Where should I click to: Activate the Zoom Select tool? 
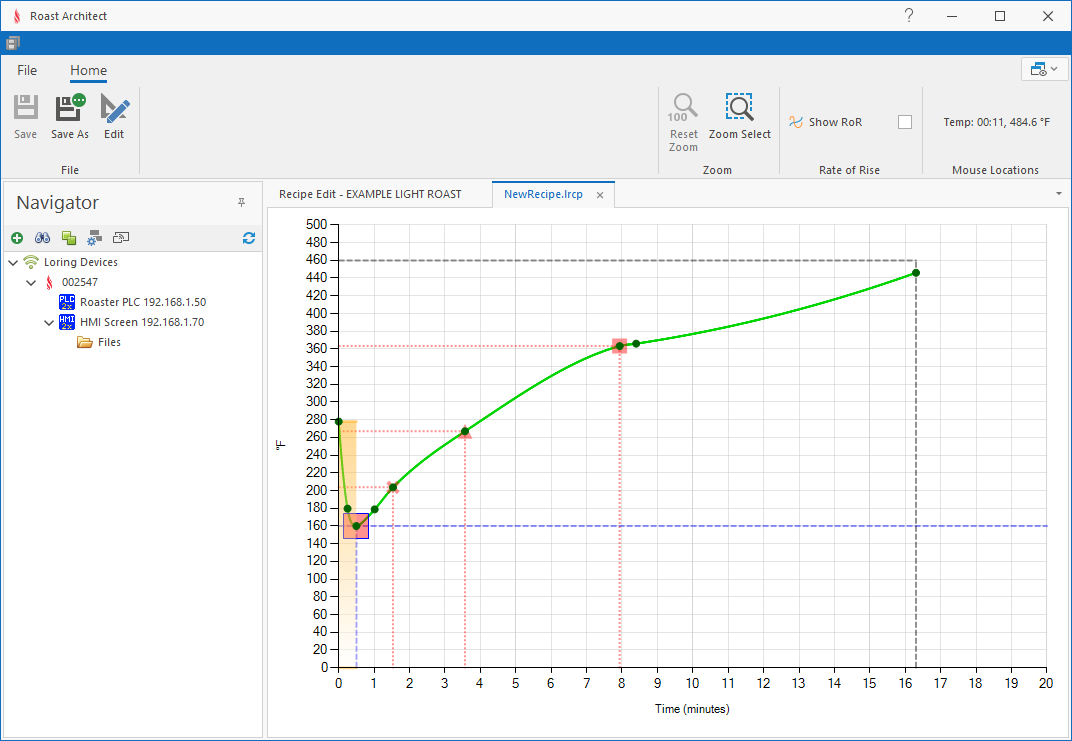click(x=740, y=108)
